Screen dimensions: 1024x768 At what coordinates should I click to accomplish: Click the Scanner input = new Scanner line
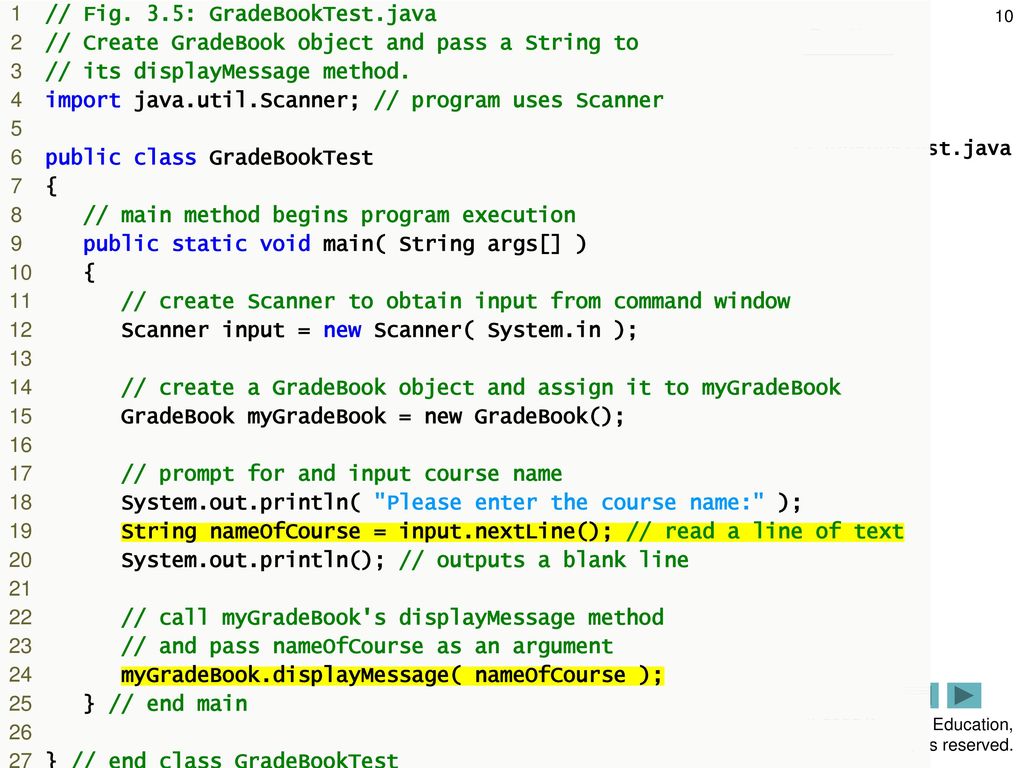378,330
